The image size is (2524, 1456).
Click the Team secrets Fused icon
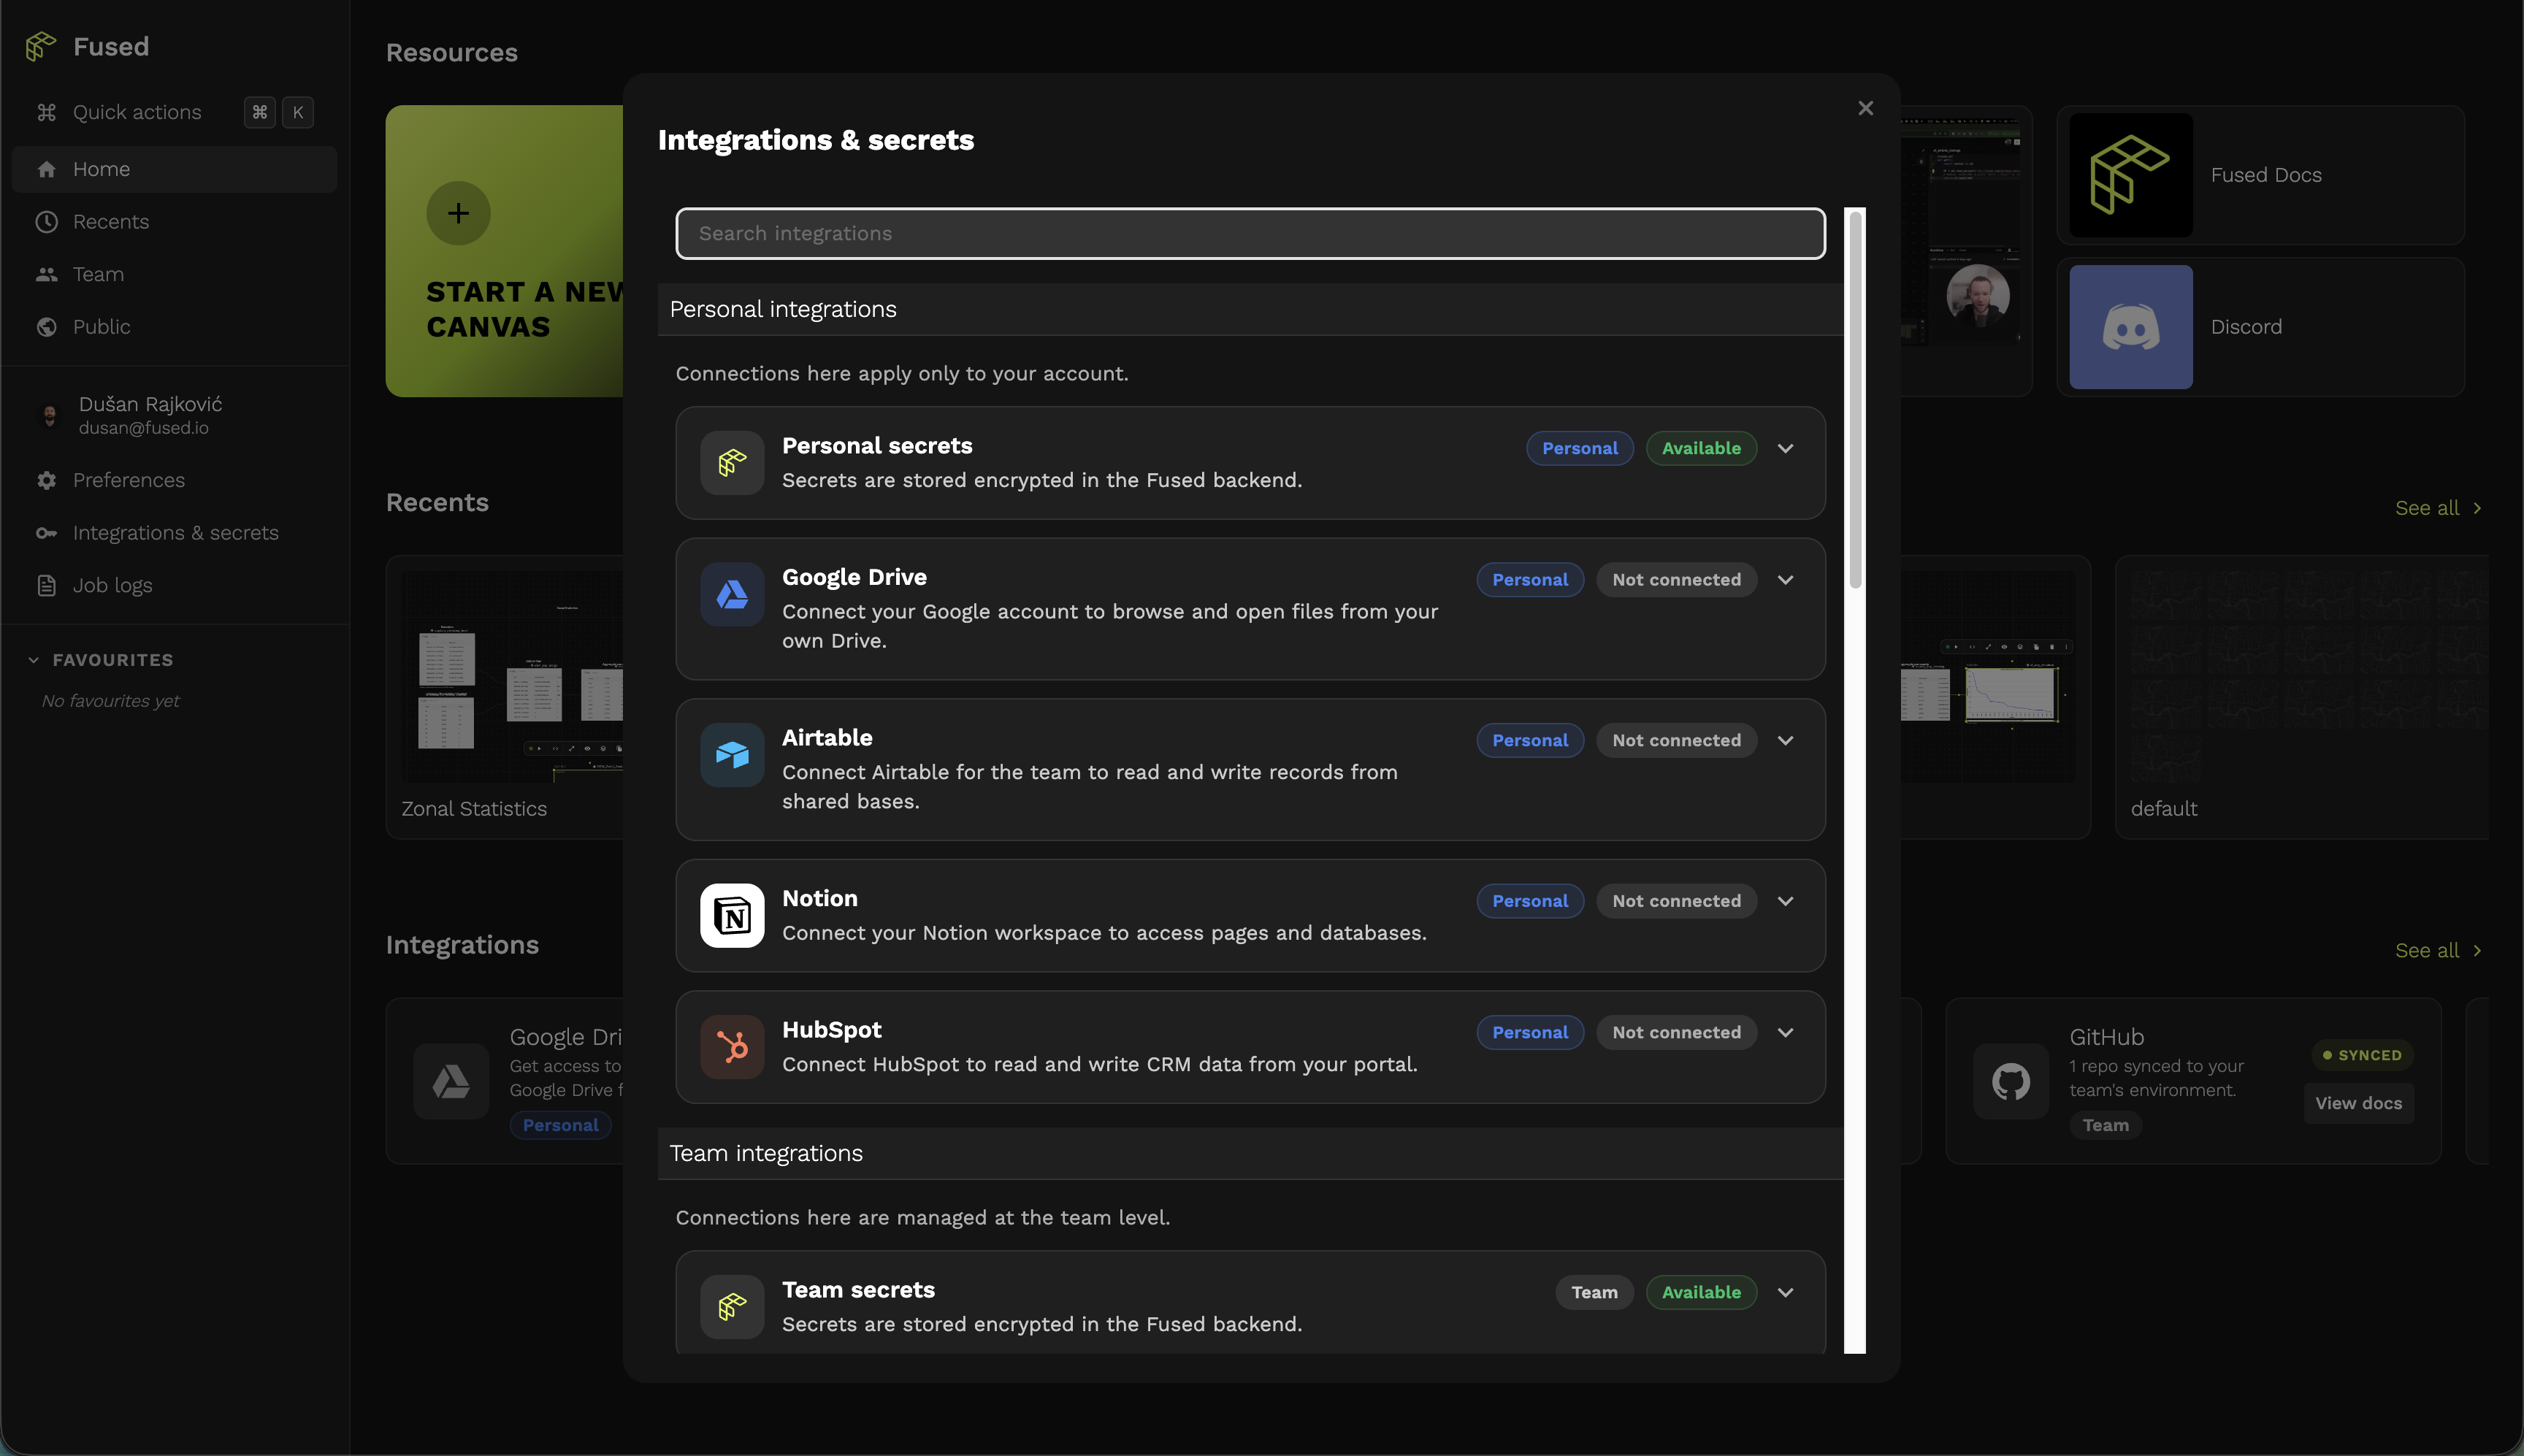732,1306
